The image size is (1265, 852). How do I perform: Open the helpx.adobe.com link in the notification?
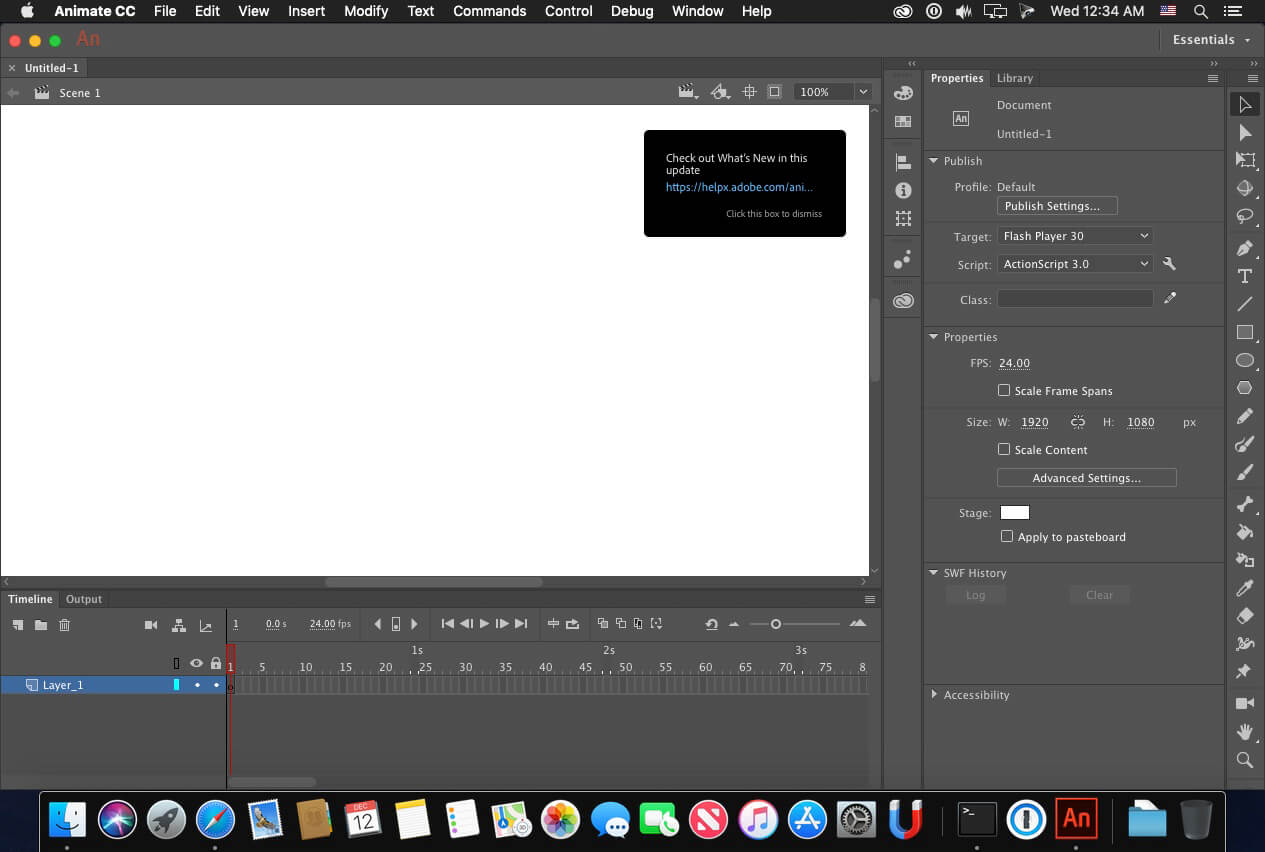tap(739, 187)
